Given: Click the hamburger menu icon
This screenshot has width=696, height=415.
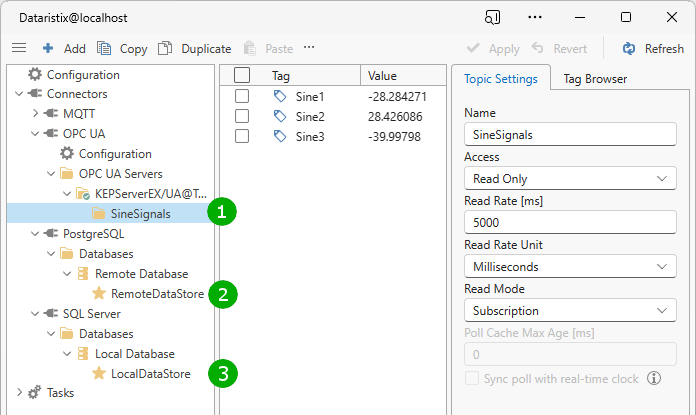Looking at the screenshot, I should [x=18, y=48].
